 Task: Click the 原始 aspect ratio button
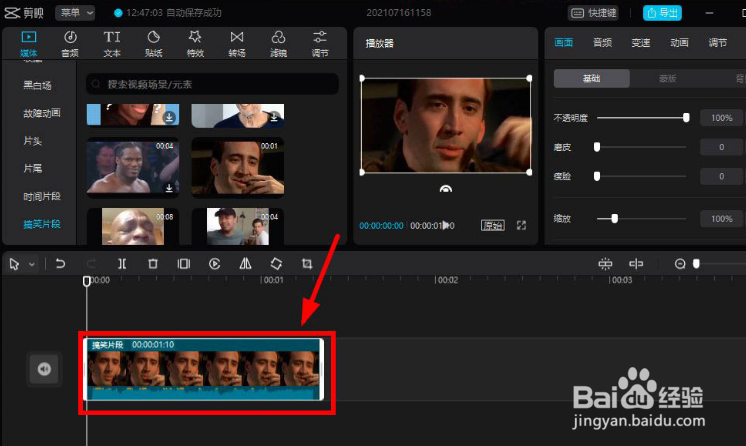492,225
